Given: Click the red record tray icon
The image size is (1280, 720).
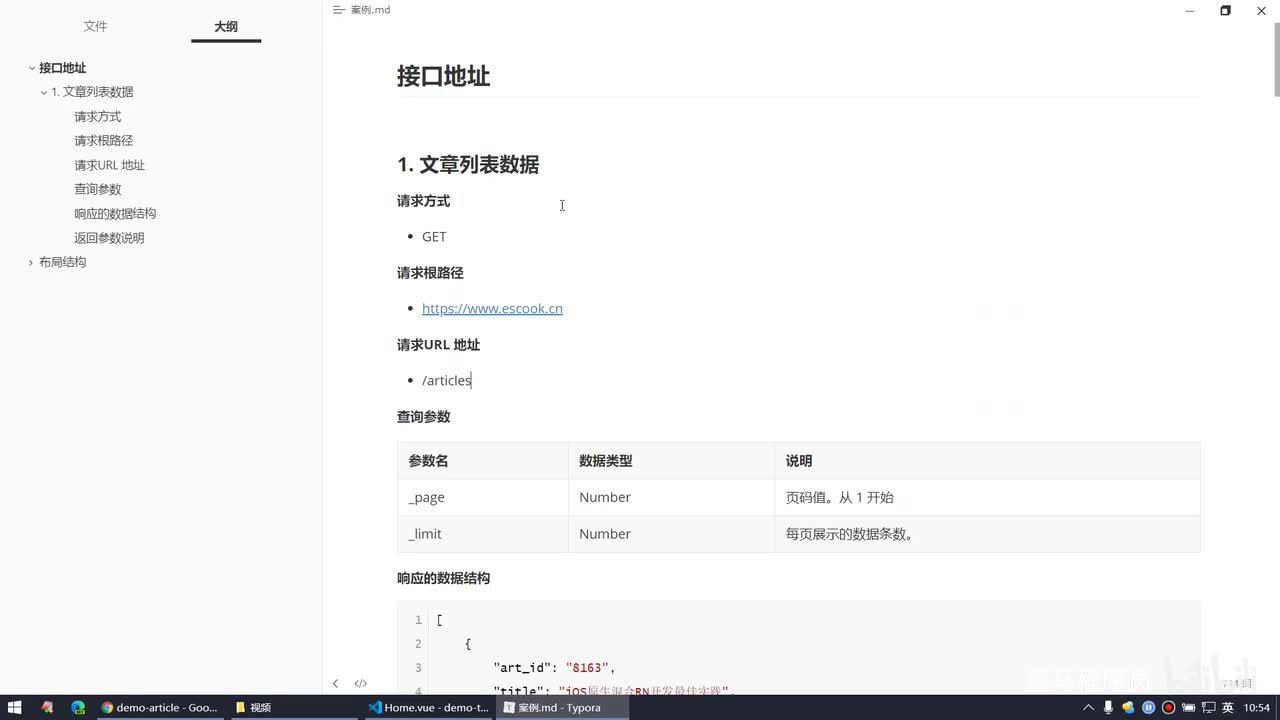Looking at the screenshot, I should [1168, 708].
